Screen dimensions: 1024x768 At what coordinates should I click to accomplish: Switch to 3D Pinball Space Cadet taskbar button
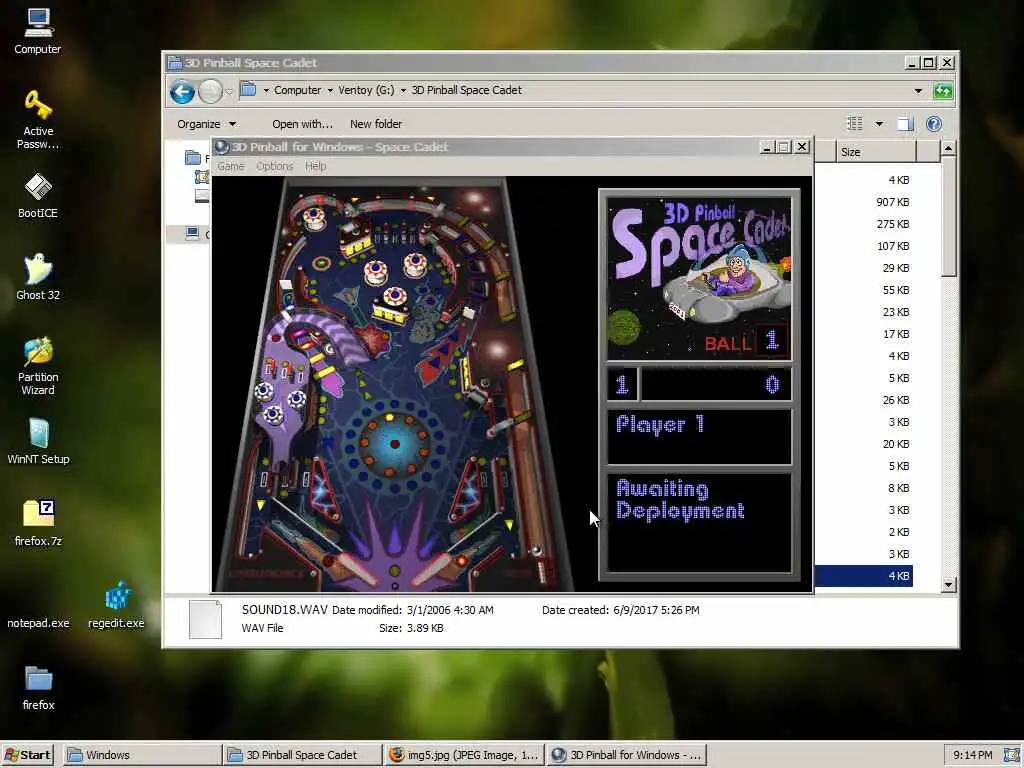(302, 755)
